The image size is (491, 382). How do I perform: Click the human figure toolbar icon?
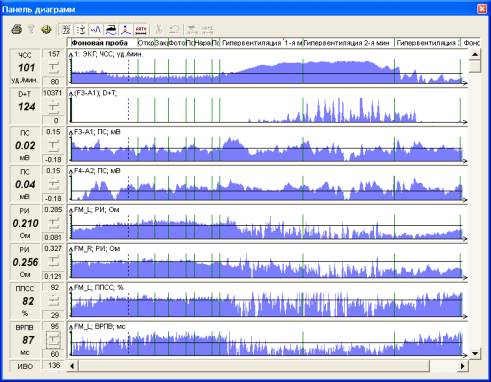point(126,30)
